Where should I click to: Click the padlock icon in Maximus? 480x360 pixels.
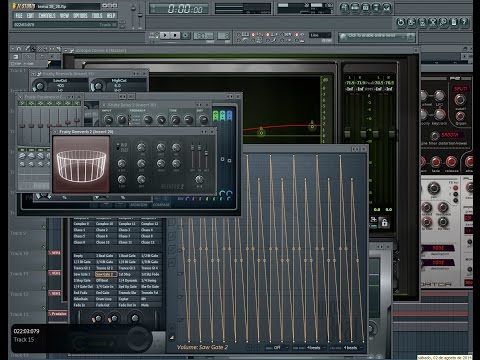384,222
